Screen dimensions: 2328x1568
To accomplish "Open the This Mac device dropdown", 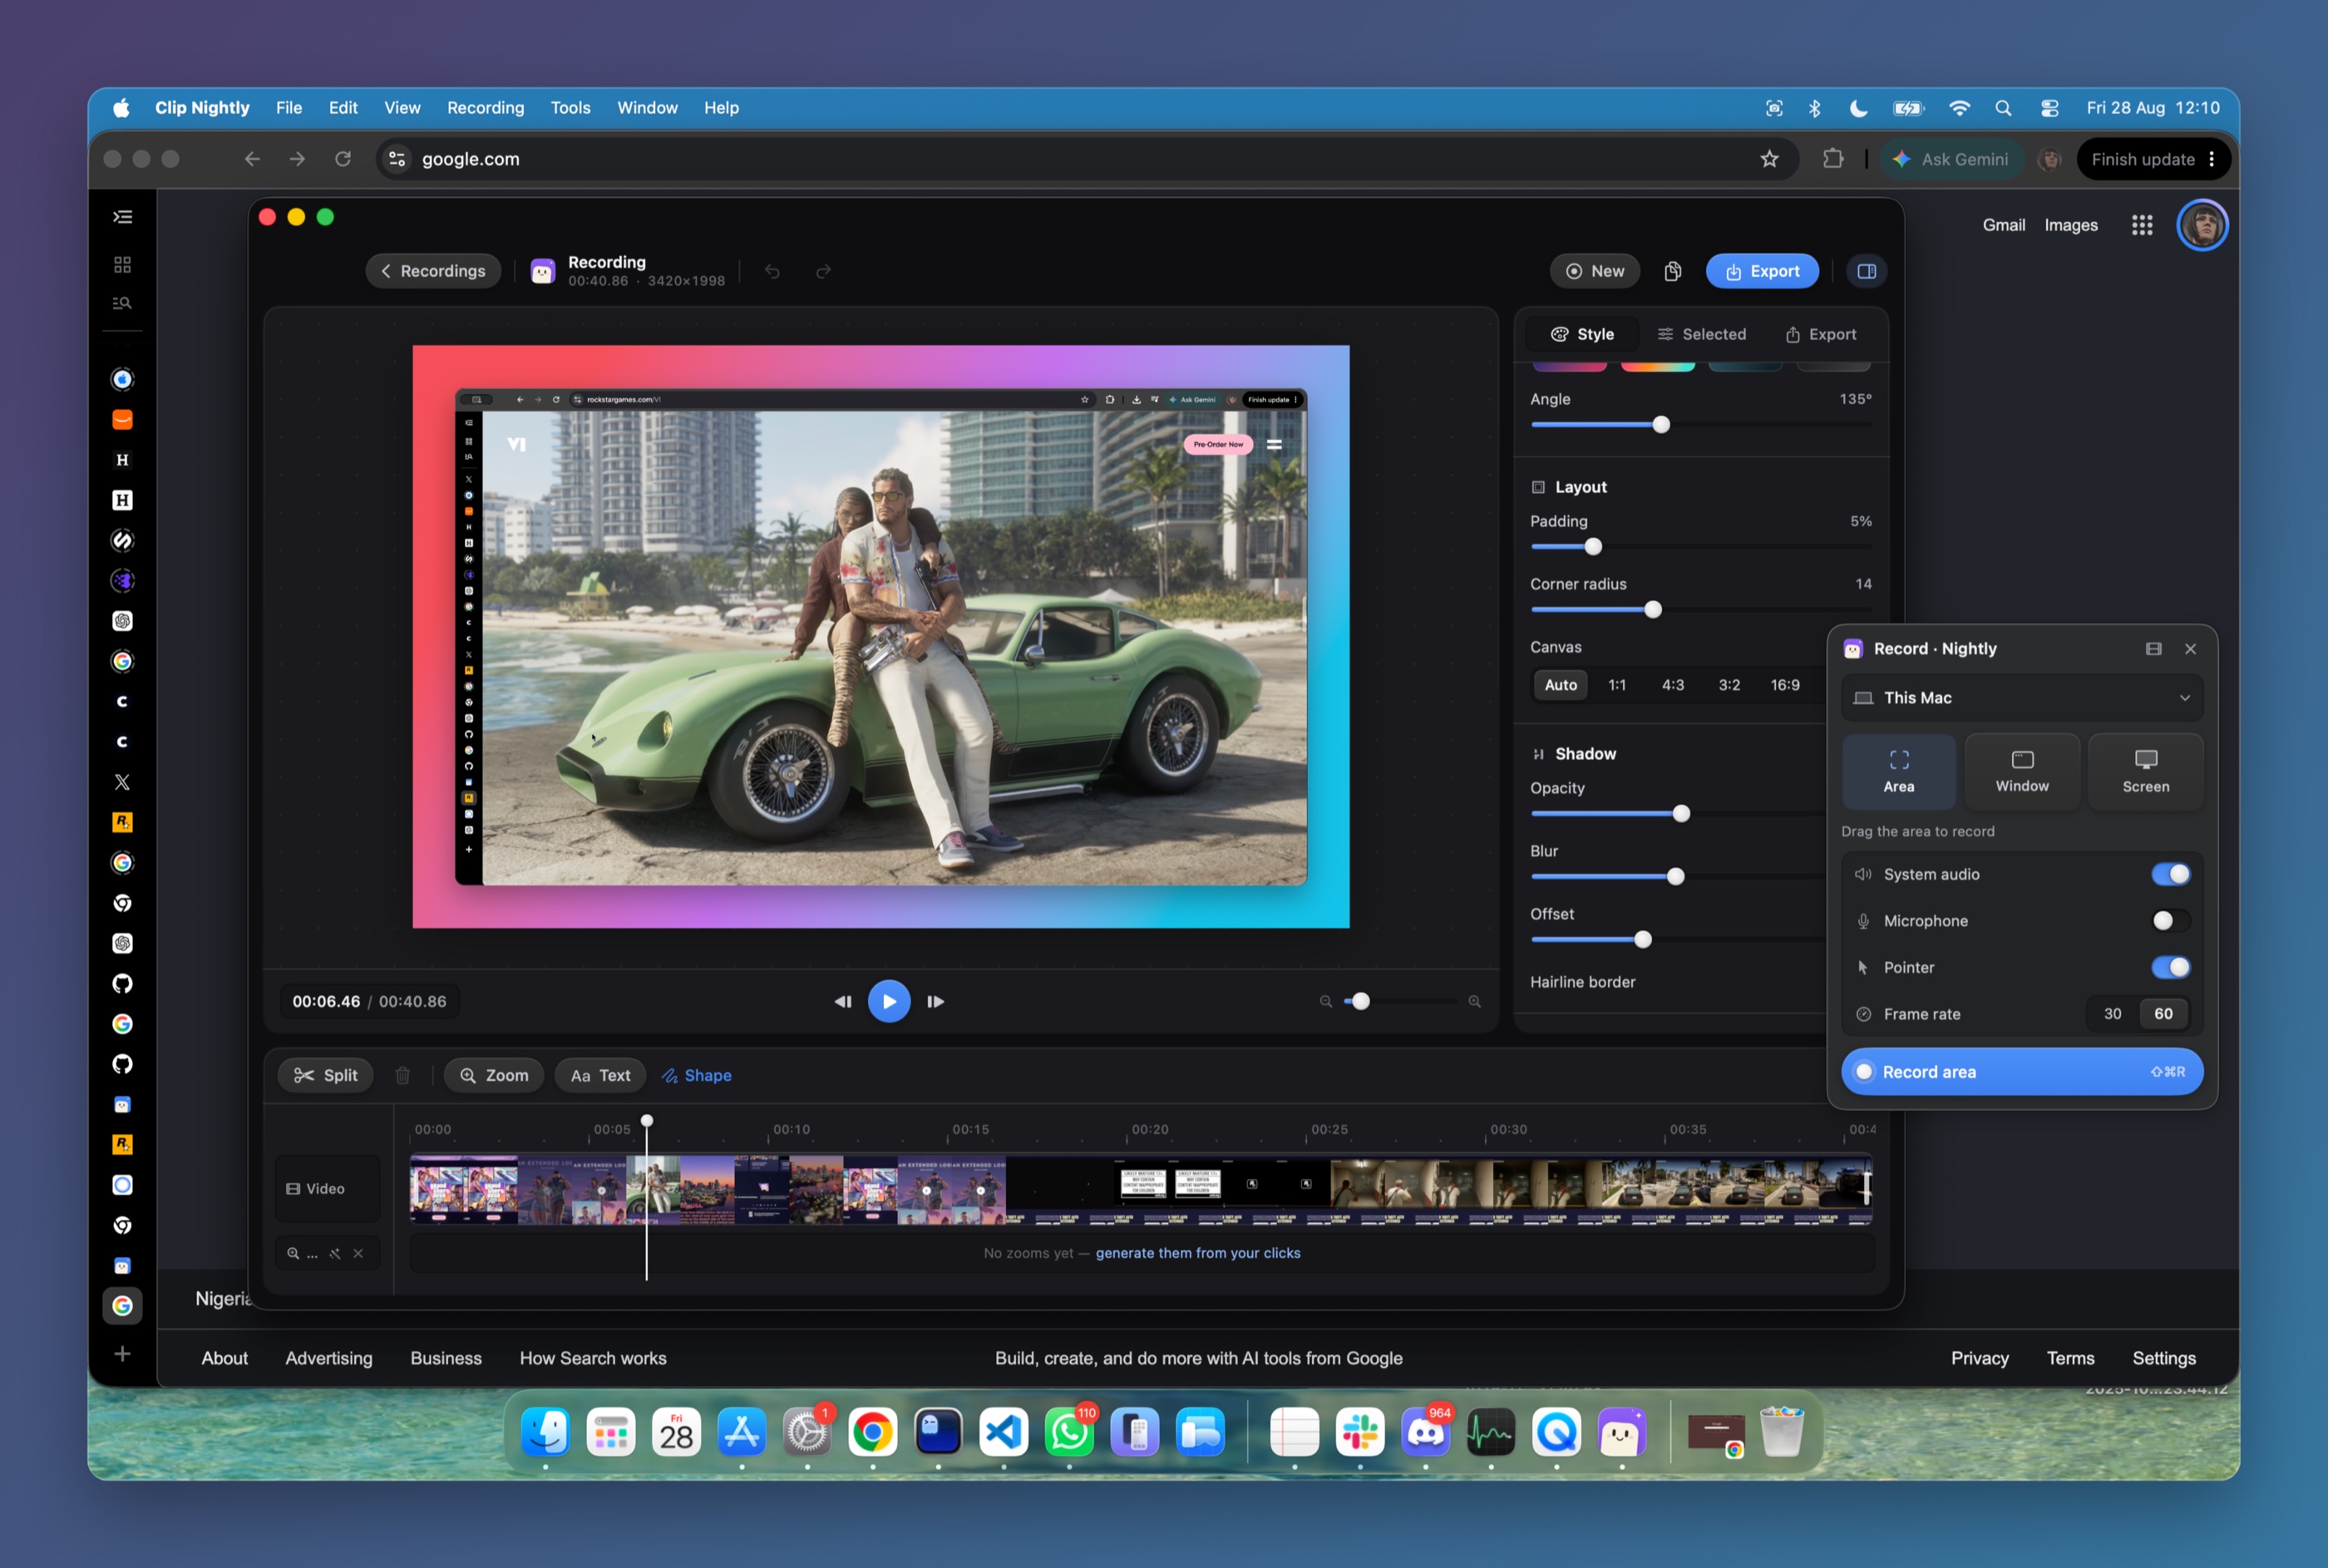I will [2022, 698].
